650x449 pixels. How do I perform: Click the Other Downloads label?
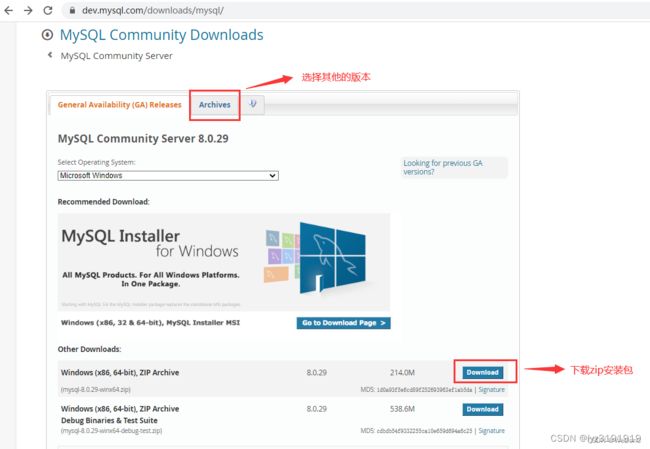click(90, 349)
